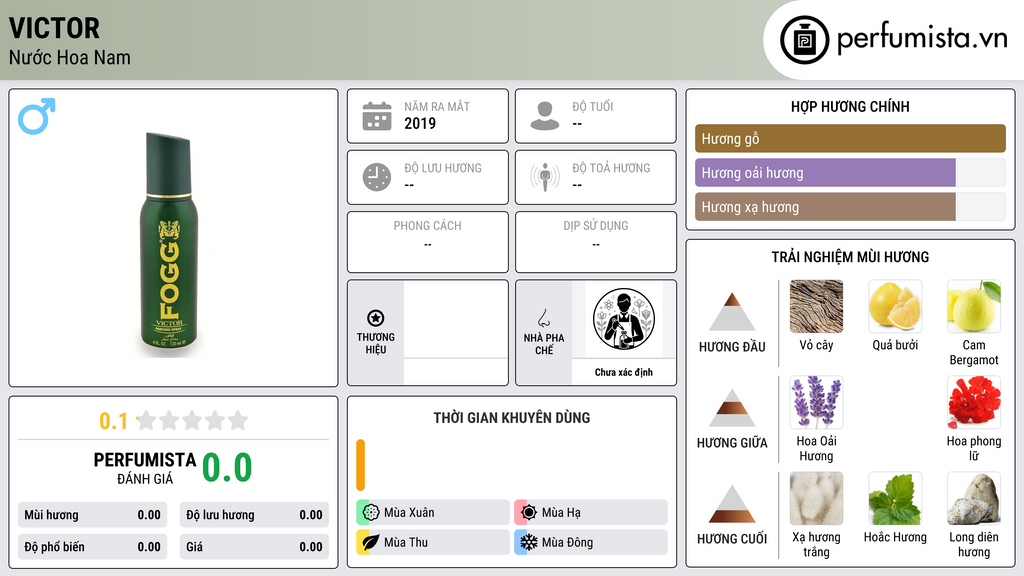Click the Mùa Đông season button
The height and width of the screenshot is (576, 1024).
pos(591,542)
